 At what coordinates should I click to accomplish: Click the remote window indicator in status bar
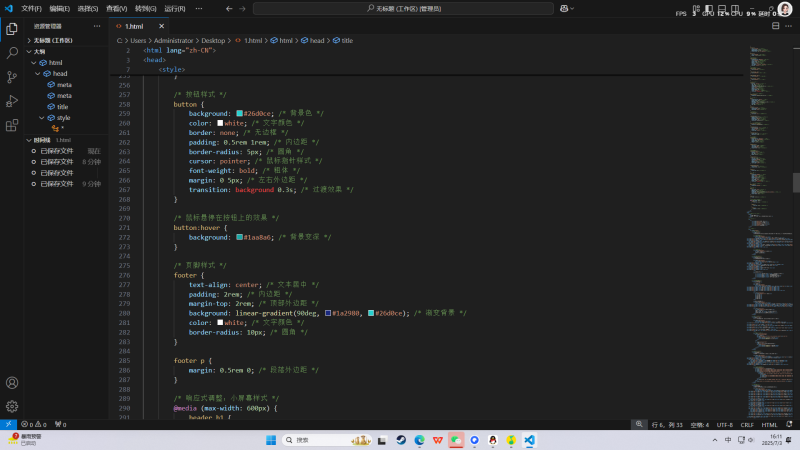[8, 424]
